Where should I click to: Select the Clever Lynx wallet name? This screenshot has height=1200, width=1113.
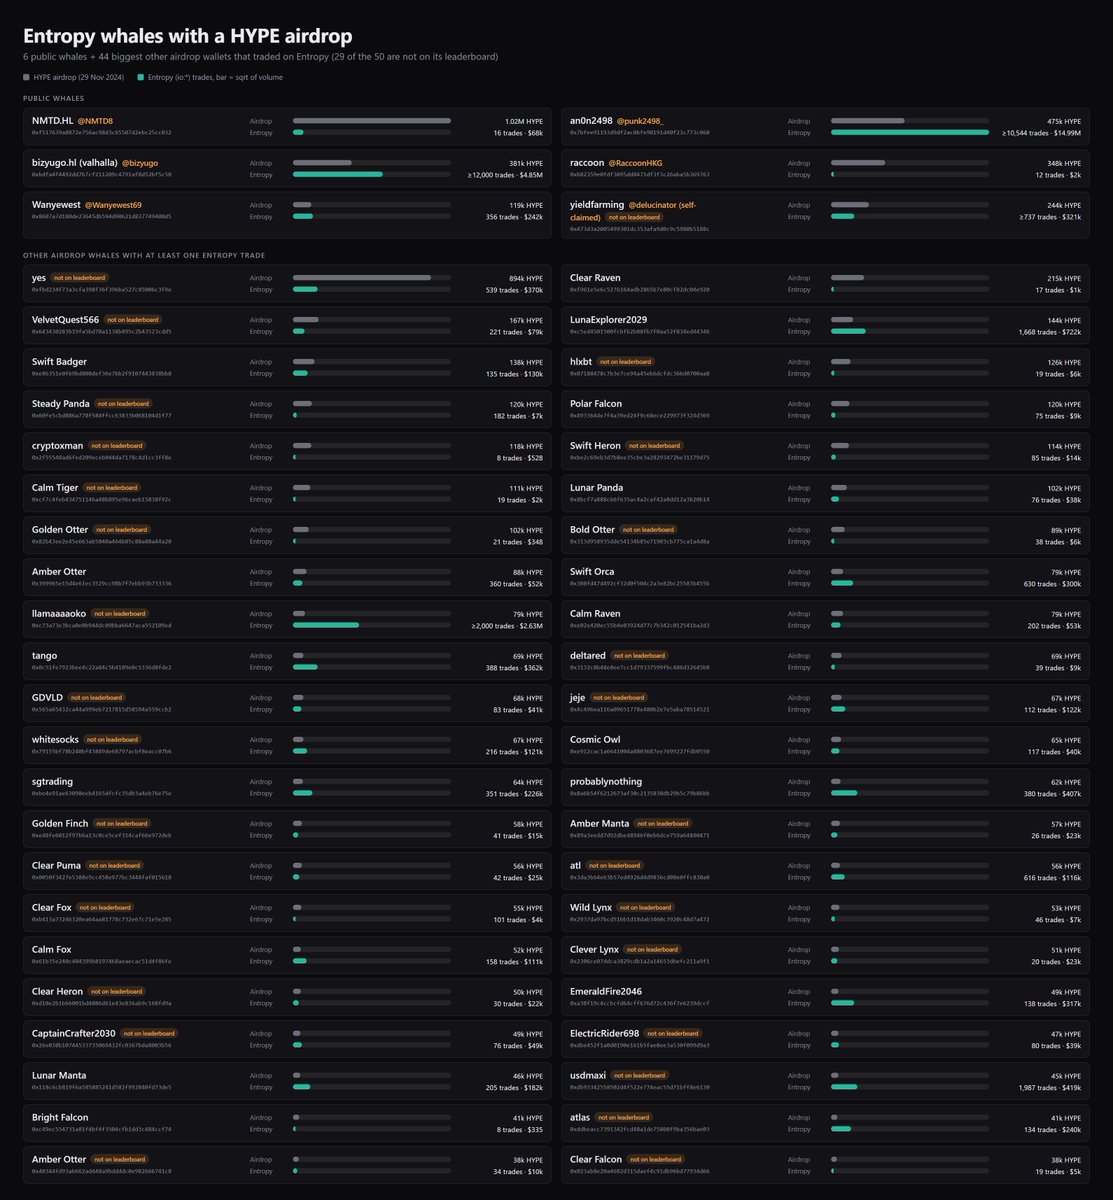tap(594, 950)
